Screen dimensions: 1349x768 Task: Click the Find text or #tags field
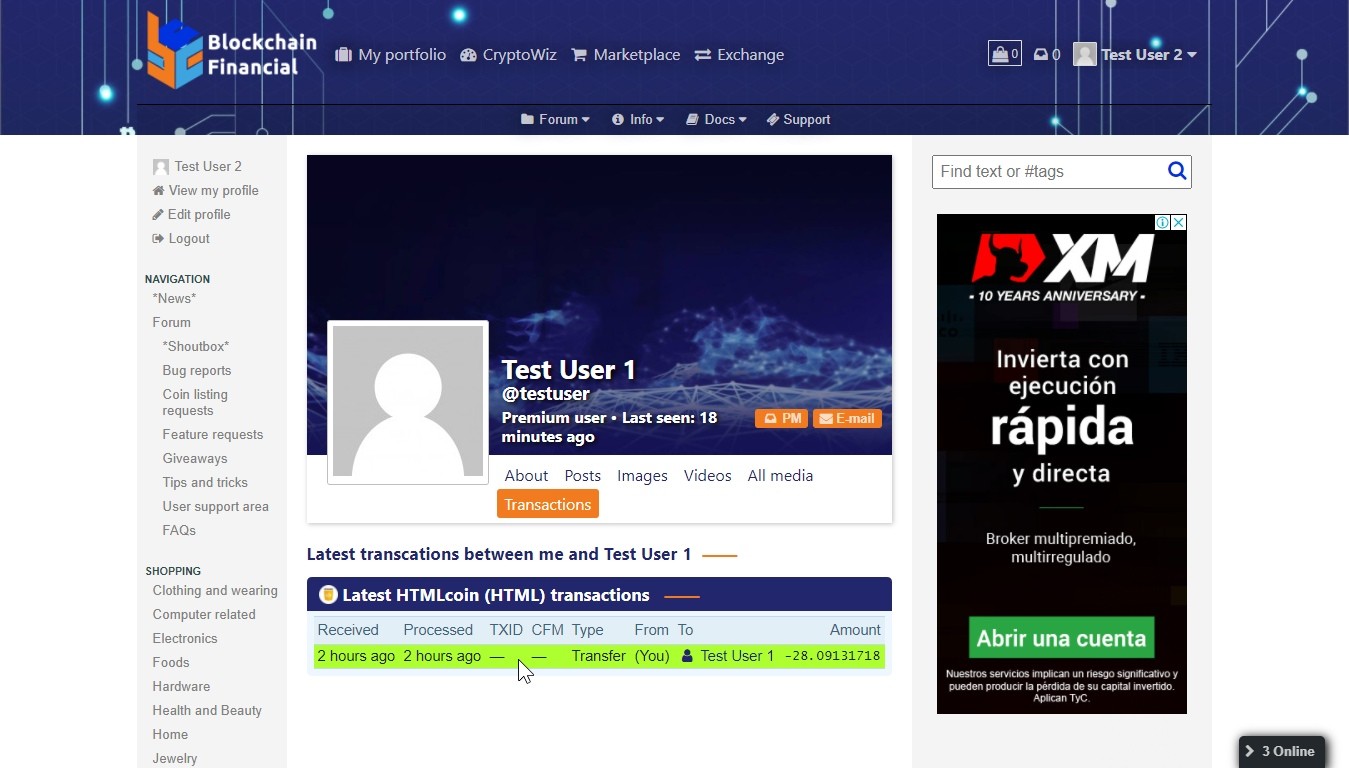click(1048, 171)
